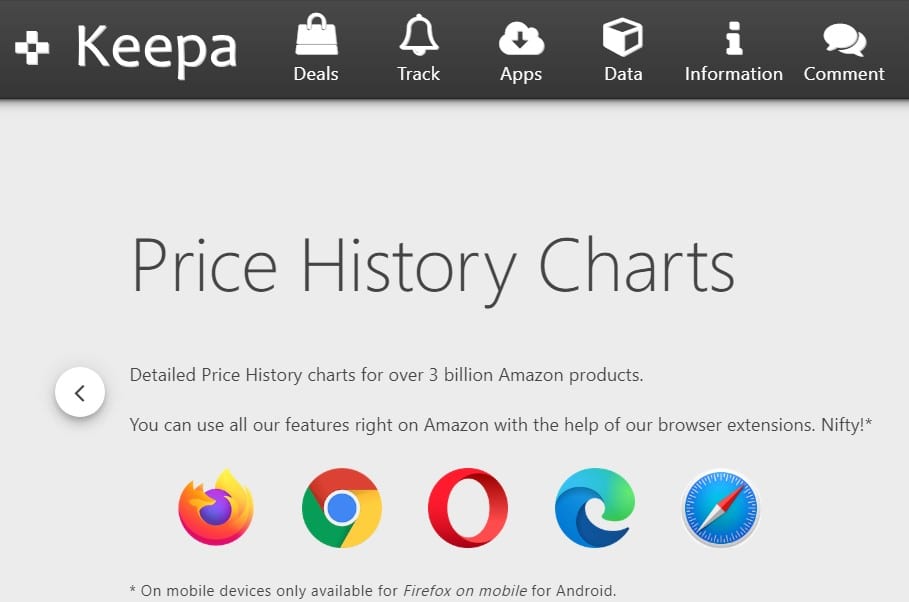
Task: Choose the Microsoft Edge extension icon
Action: (594, 508)
